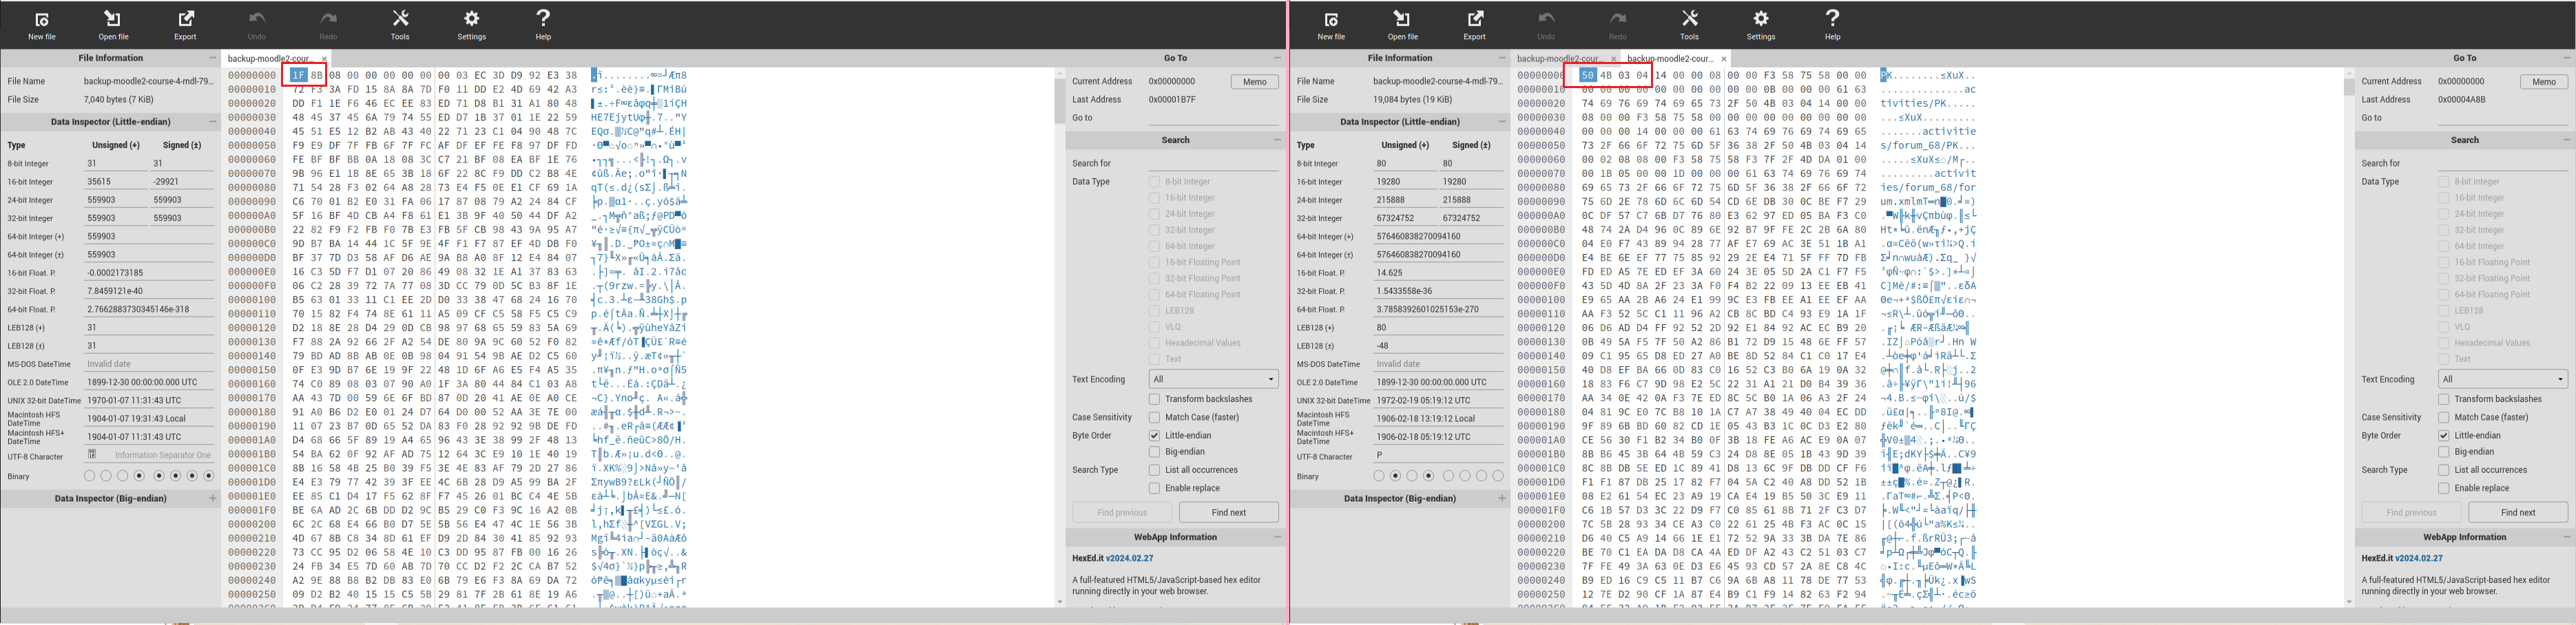The image size is (2576, 625).
Task: Check List all occurrences in left window
Action: tap(1154, 470)
